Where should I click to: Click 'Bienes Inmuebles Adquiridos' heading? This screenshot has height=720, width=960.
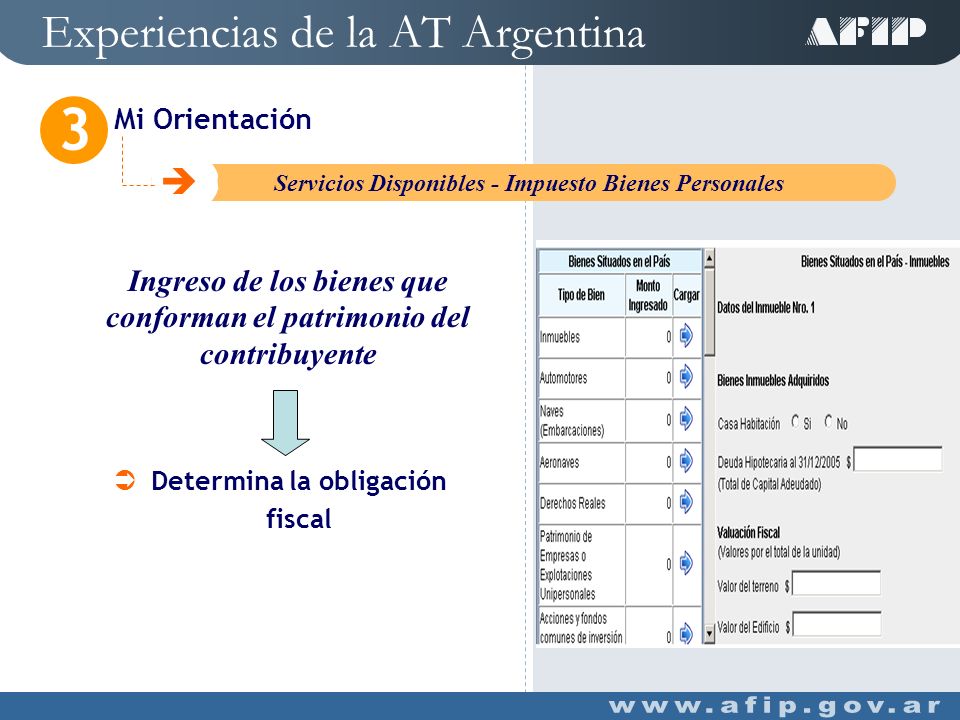coord(773,380)
